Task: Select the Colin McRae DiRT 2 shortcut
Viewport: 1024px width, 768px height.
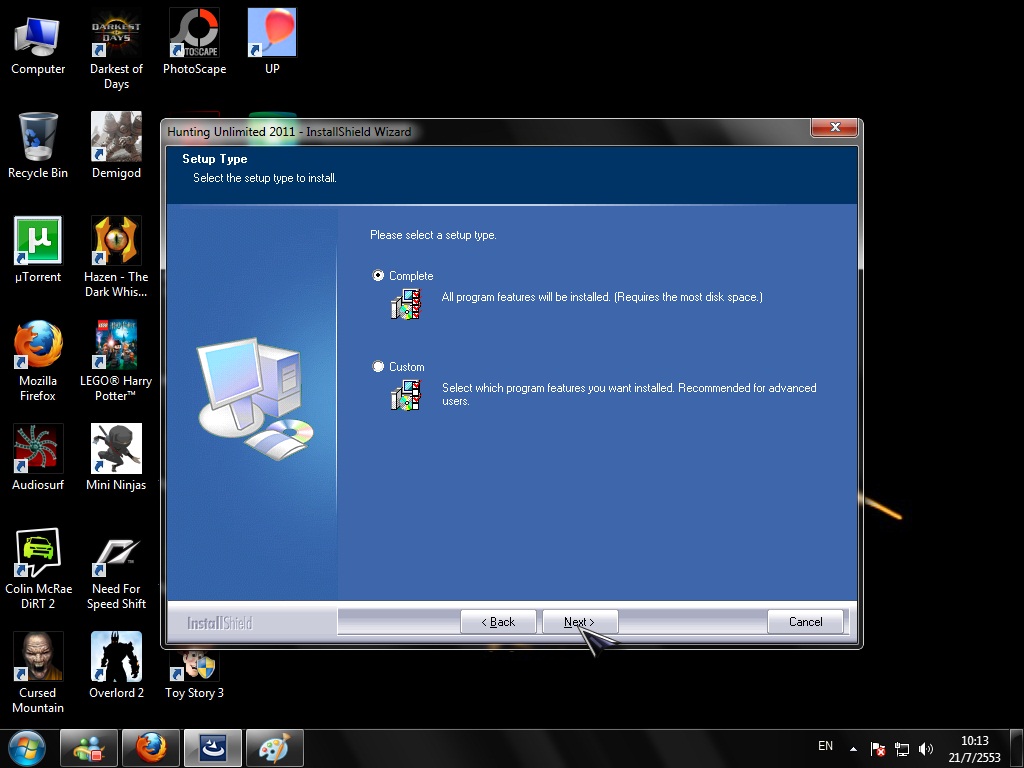Action: click(x=38, y=568)
